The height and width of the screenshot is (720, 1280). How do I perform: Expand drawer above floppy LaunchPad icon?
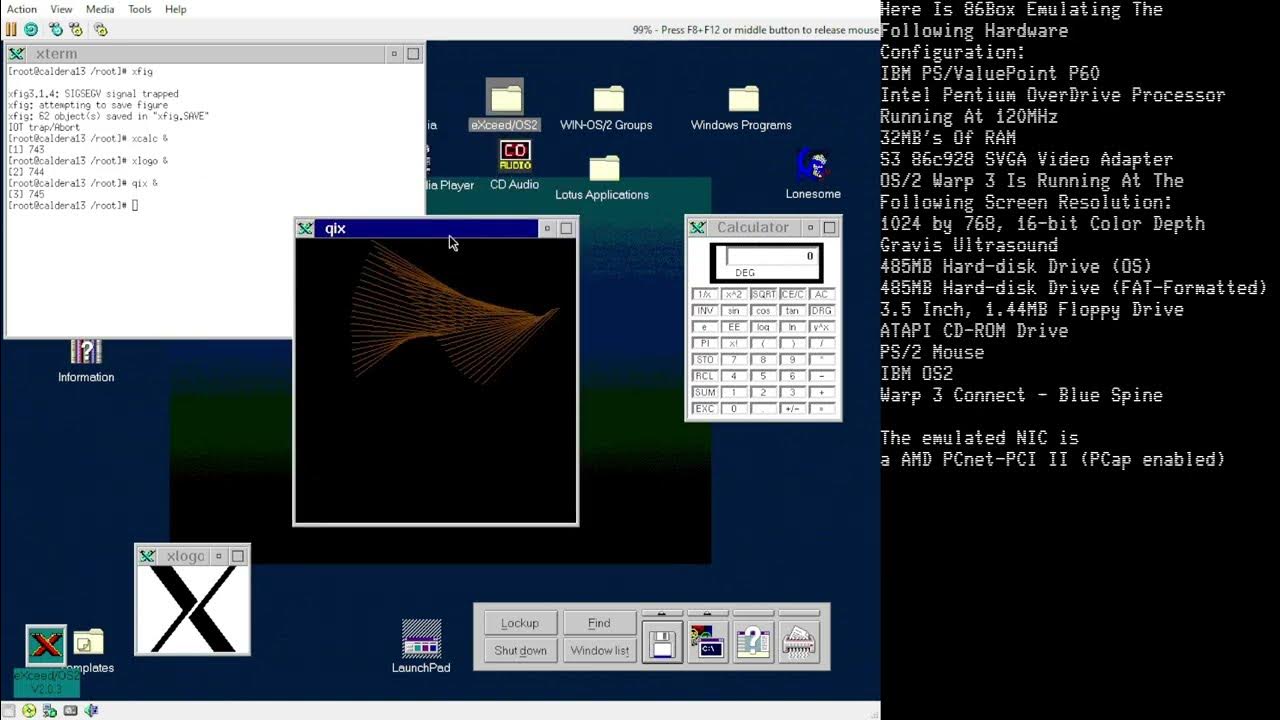point(662,613)
